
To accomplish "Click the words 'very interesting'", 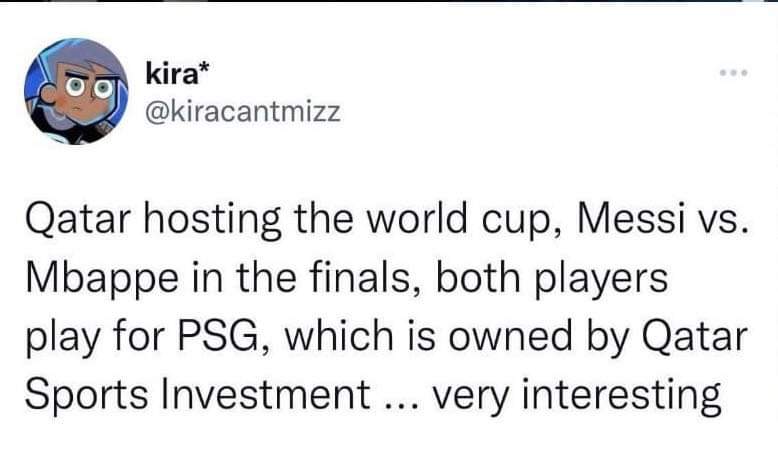I will pyautogui.click(x=577, y=396).
